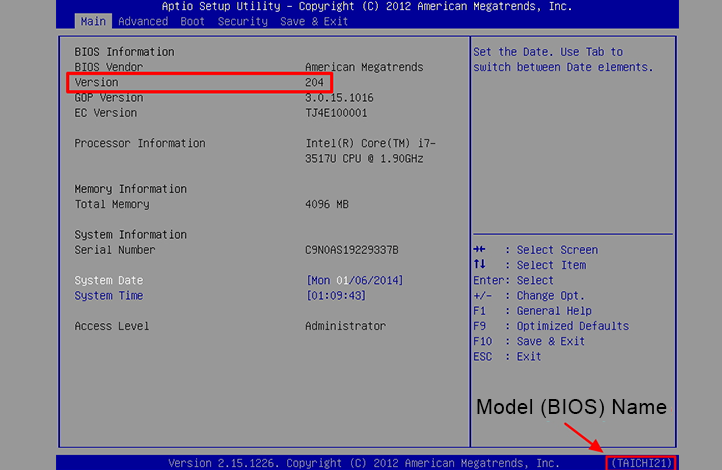
Task: Click the F1 General Help hint
Action: pos(532,311)
